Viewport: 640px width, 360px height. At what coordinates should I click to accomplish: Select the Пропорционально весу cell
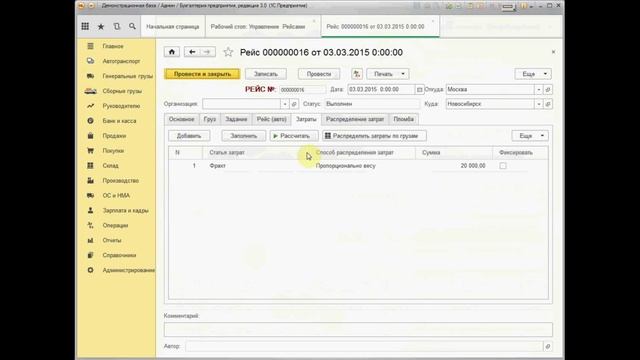[363, 166]
